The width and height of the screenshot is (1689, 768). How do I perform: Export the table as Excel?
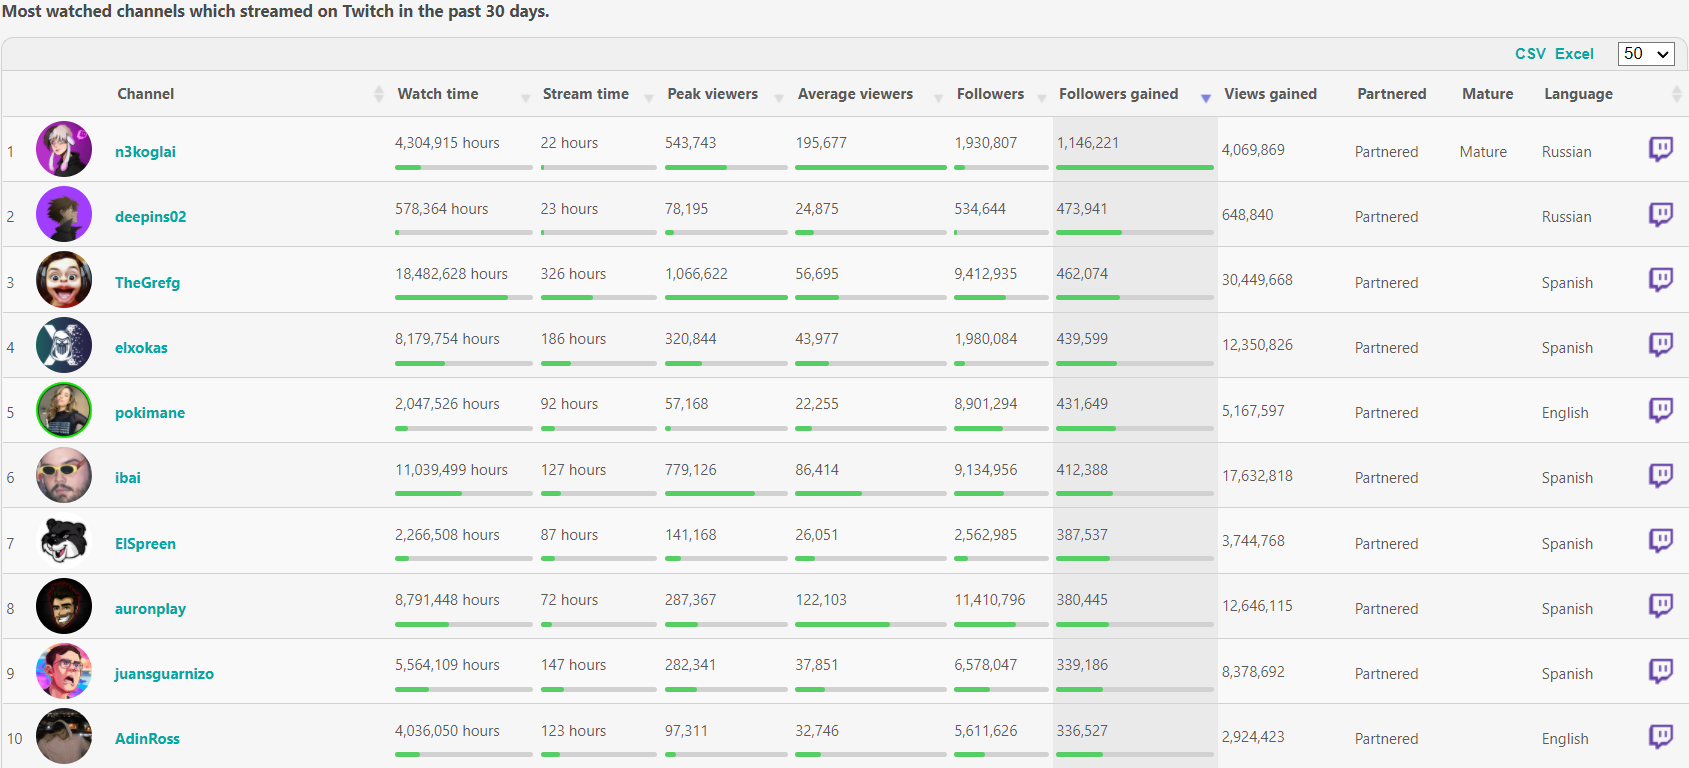point(1574,54)
